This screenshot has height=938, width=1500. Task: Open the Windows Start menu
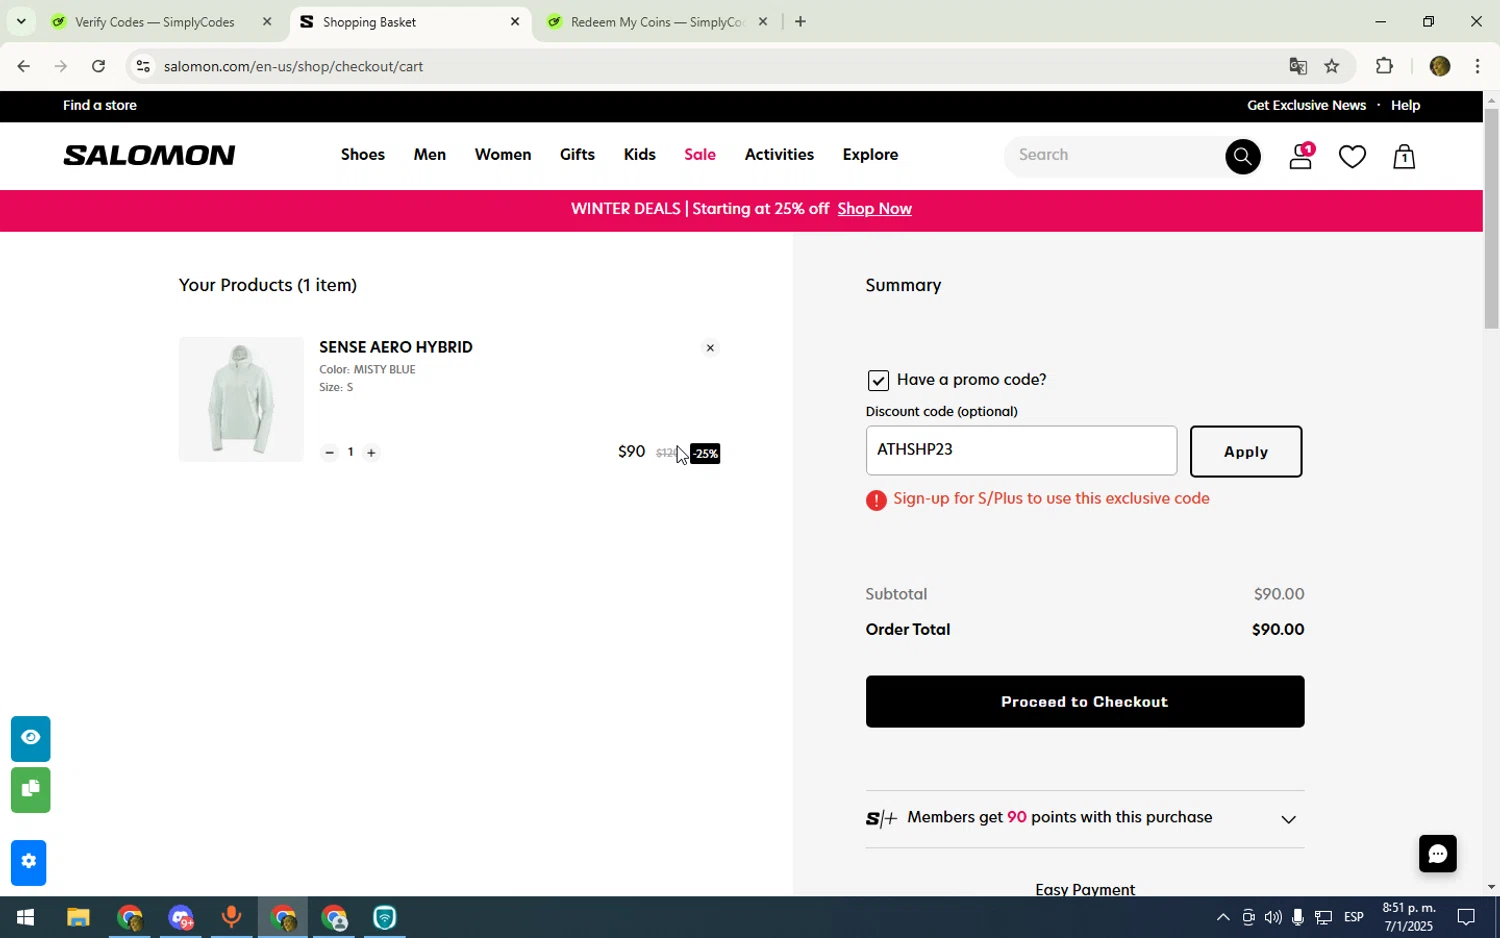pyautogui.click(x=24, y=917)
